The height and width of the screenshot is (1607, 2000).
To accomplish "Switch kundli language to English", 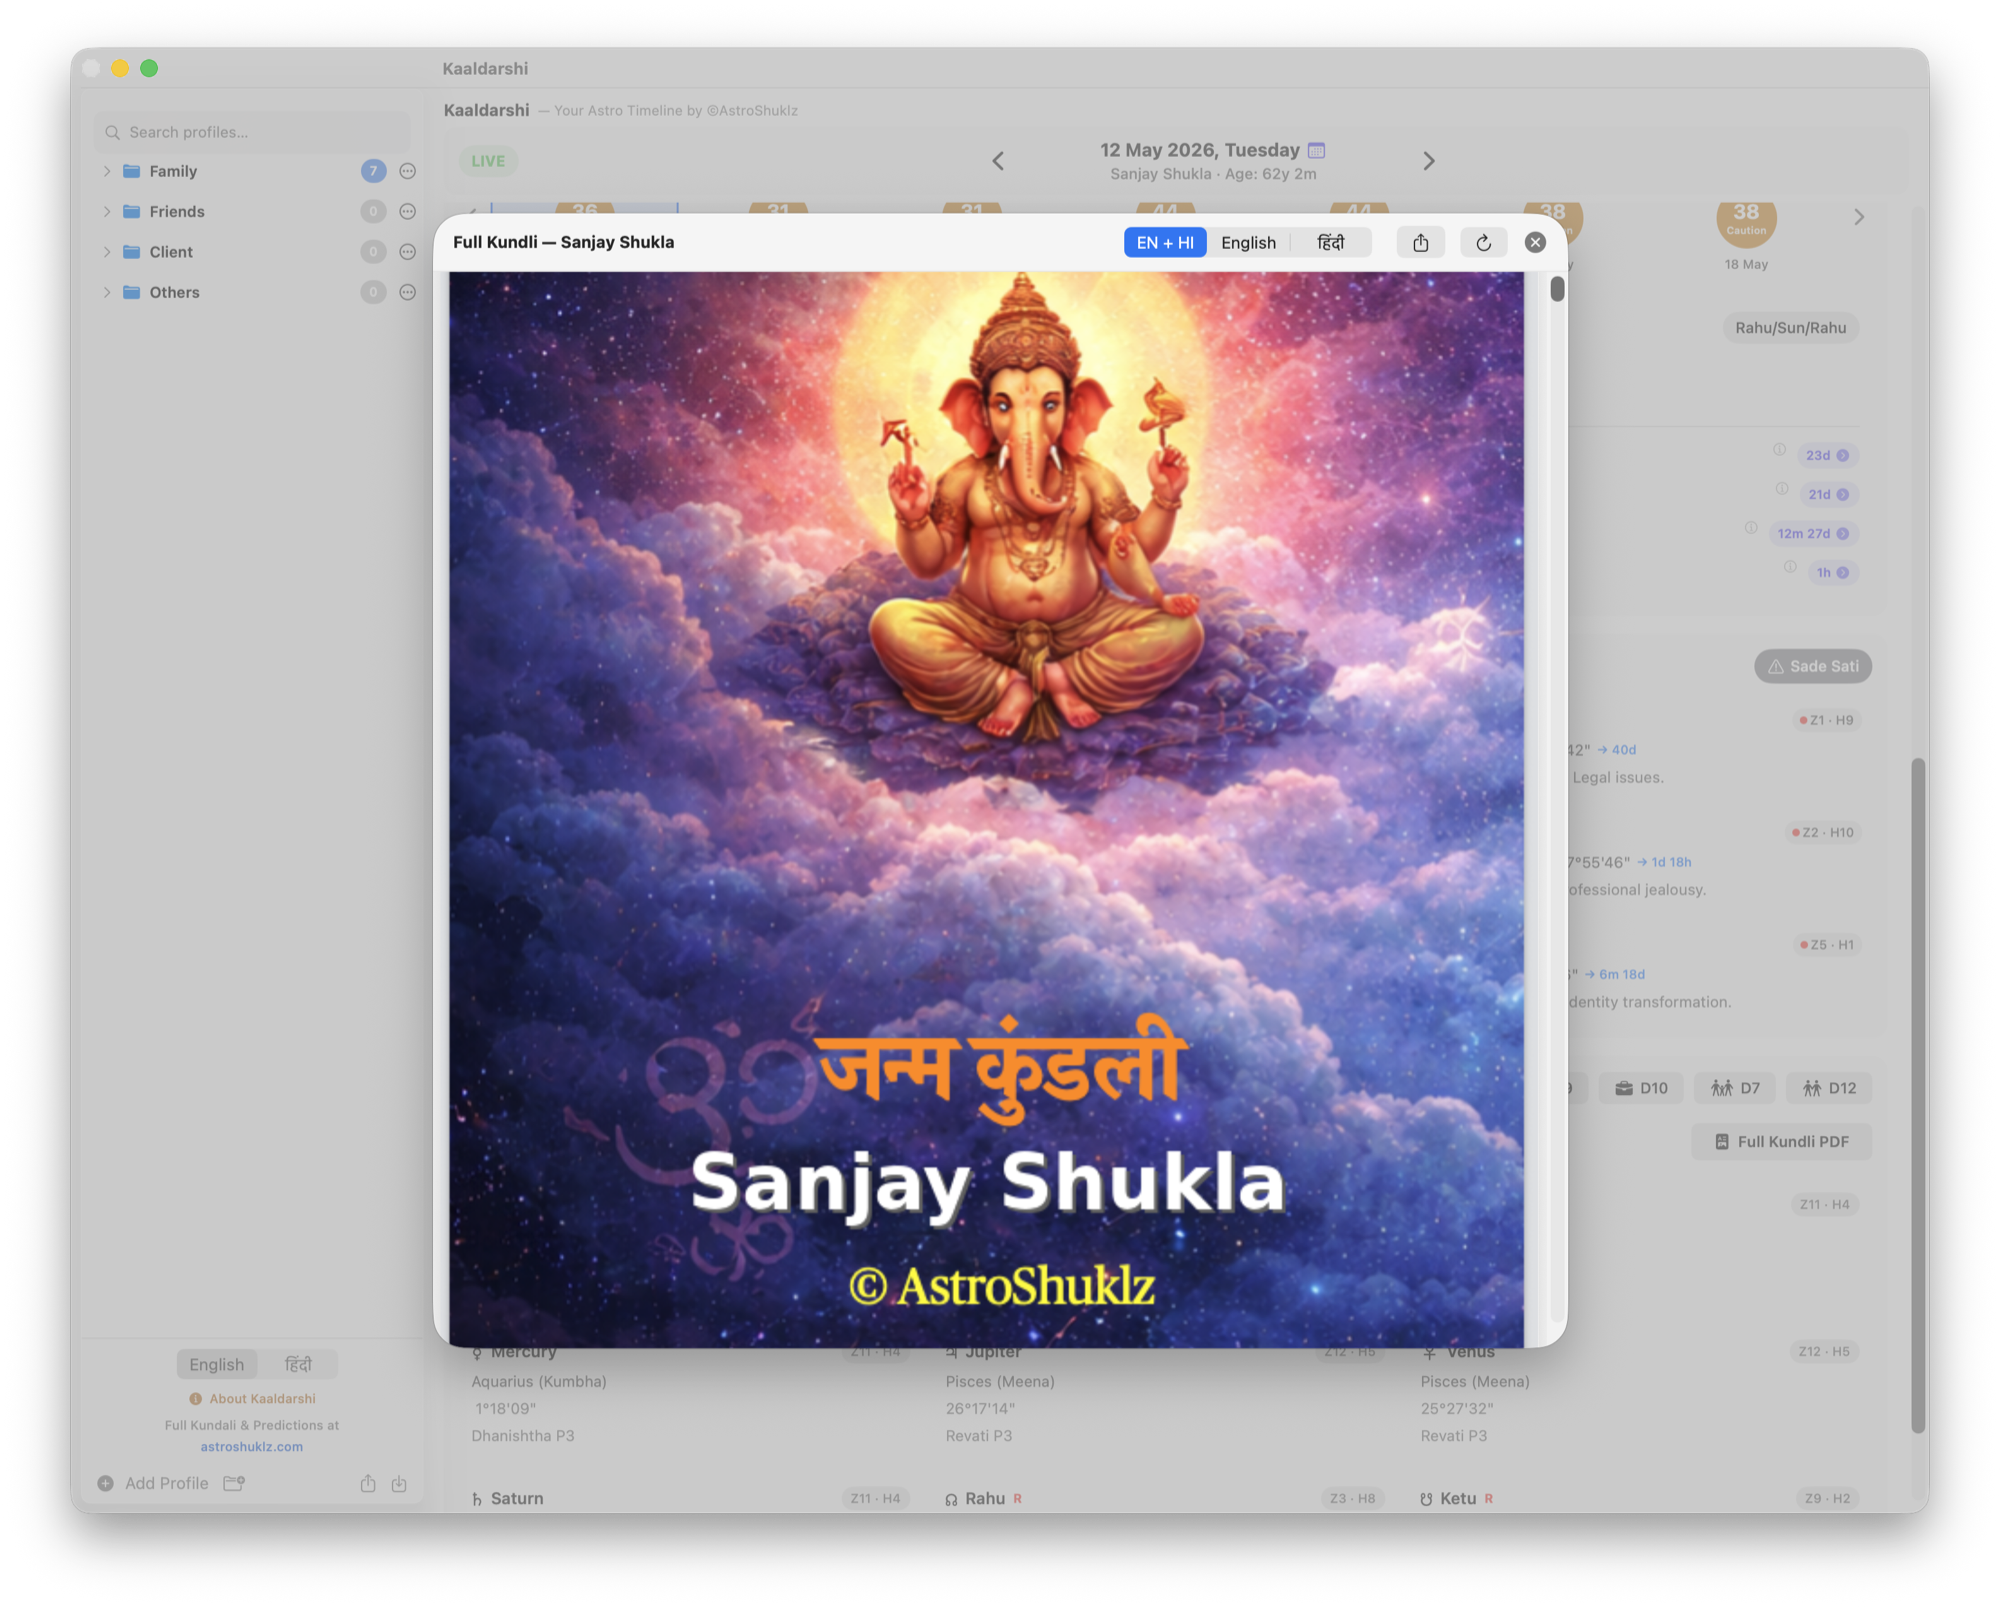I will [1248, 242].
